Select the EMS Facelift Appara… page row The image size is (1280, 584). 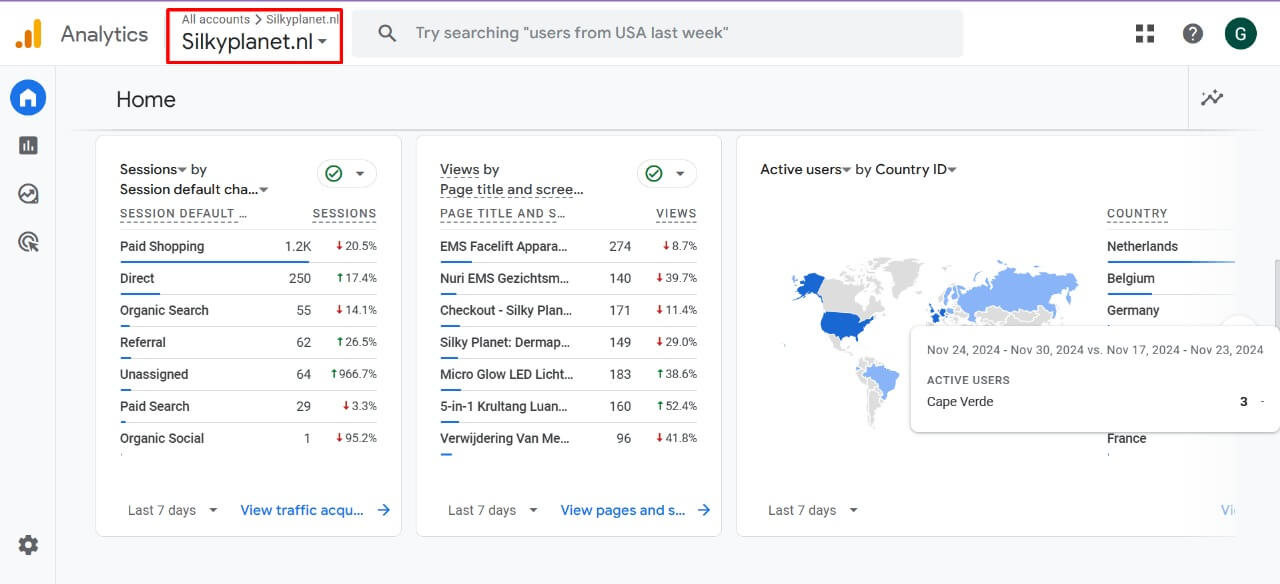[x=568, y=247]
